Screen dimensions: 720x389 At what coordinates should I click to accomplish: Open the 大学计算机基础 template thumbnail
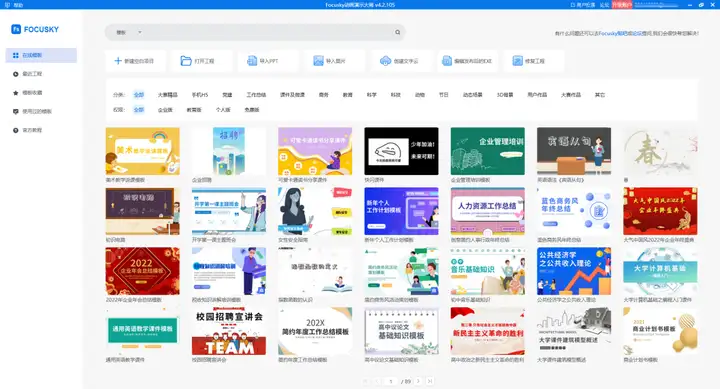coord(660,271)
